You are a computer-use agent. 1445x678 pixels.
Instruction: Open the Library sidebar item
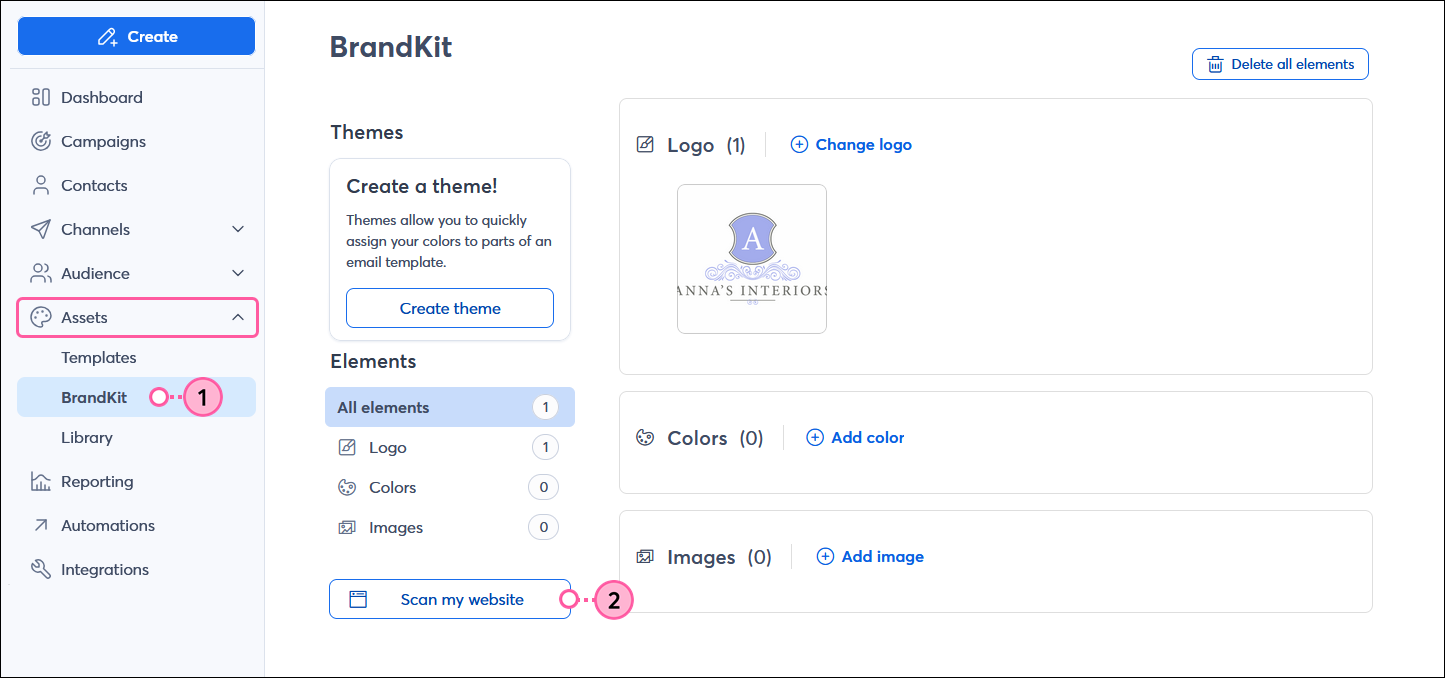coord(87,437)
